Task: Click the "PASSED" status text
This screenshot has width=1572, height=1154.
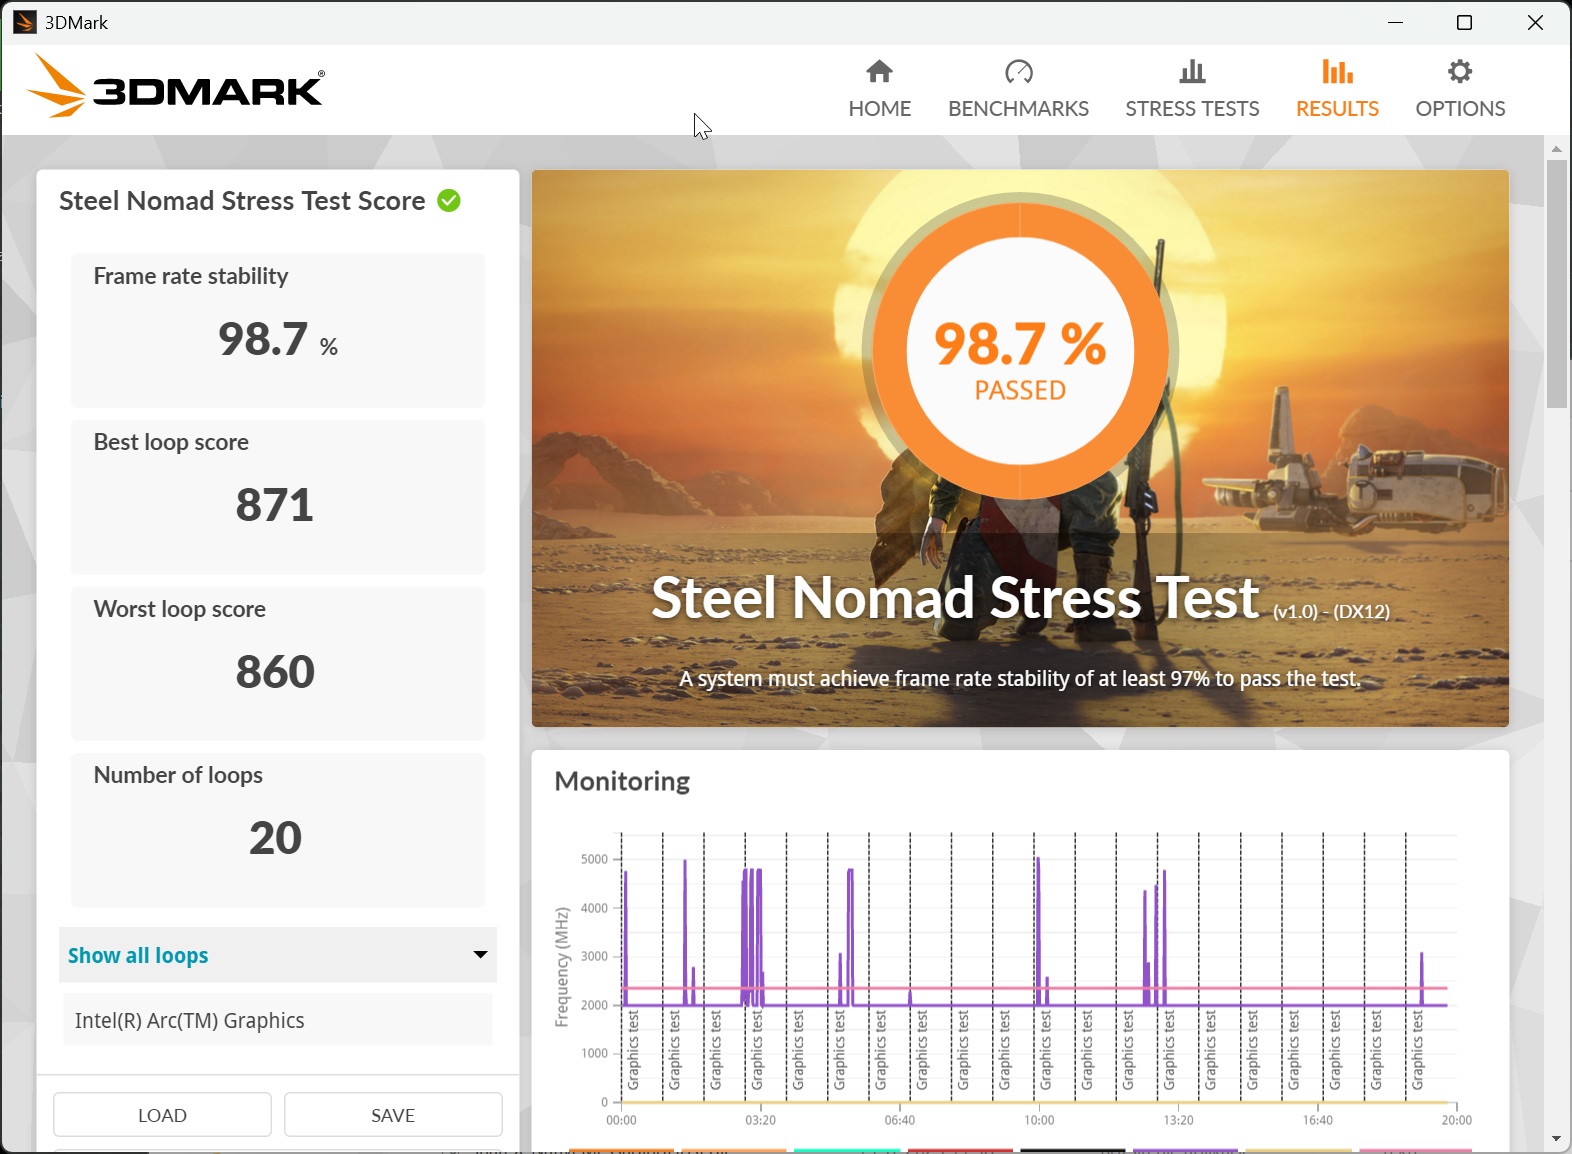Action: point(1020,390)
